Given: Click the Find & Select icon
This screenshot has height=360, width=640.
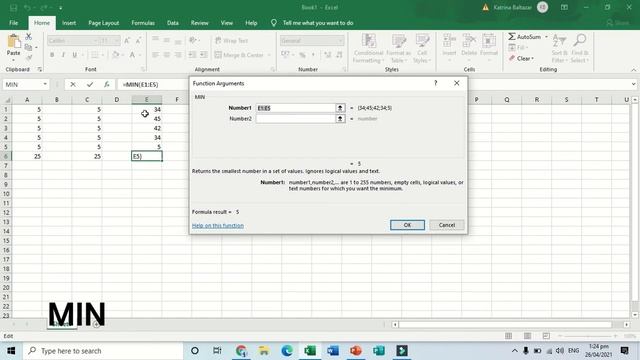Looking at the screenshot, I should [580, 41].
